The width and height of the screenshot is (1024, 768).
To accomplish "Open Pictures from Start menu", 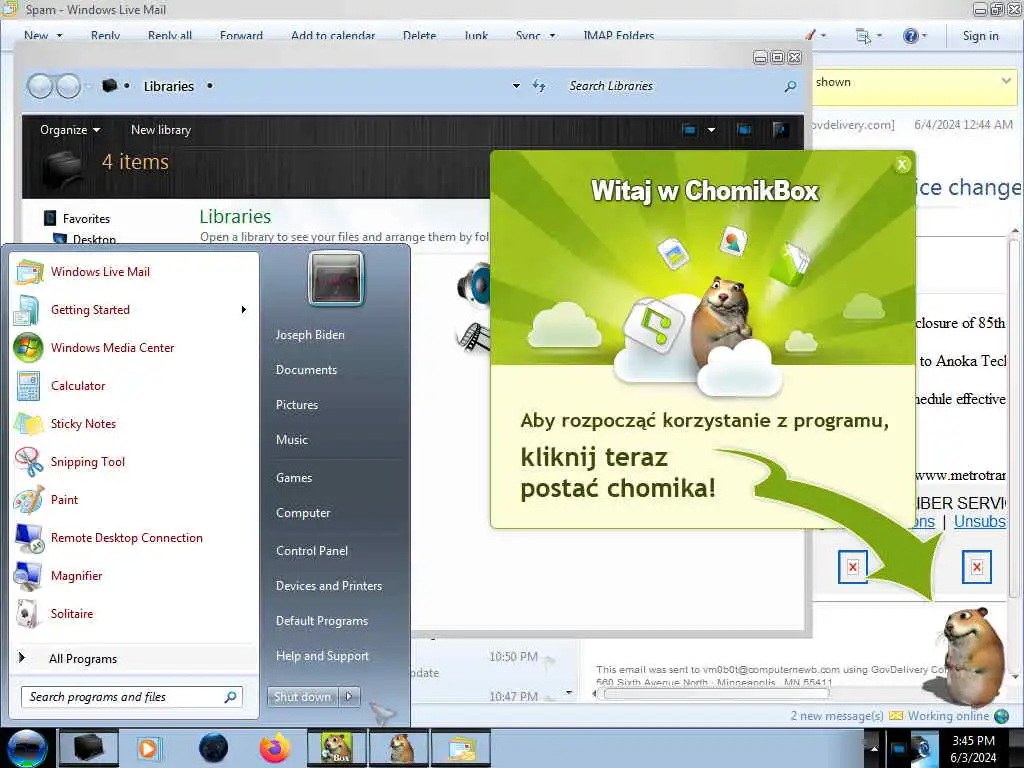I will click(x=296, y=405).
